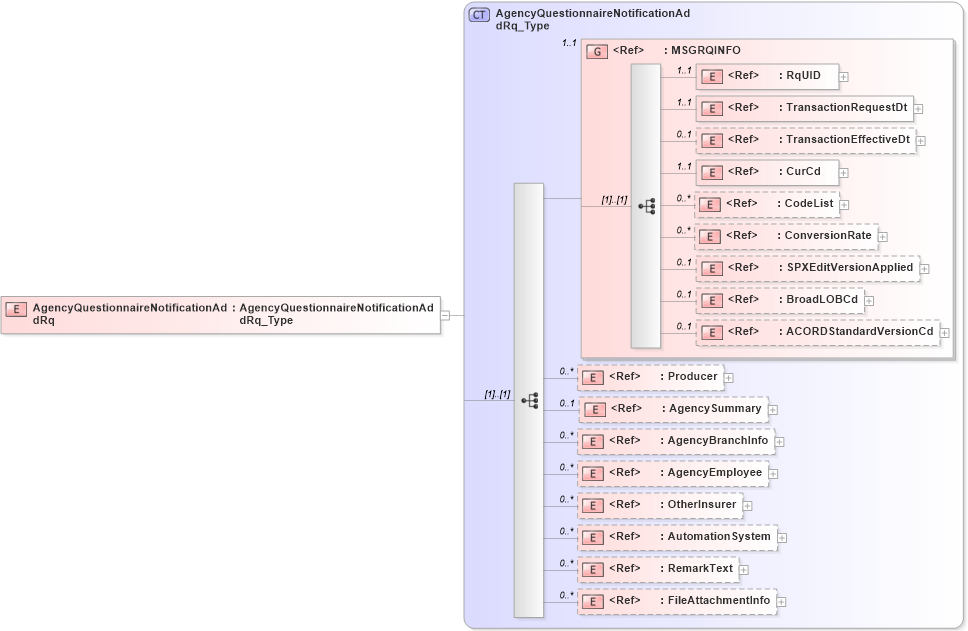Click the E icon of the CurCd element

pos(710,172)
